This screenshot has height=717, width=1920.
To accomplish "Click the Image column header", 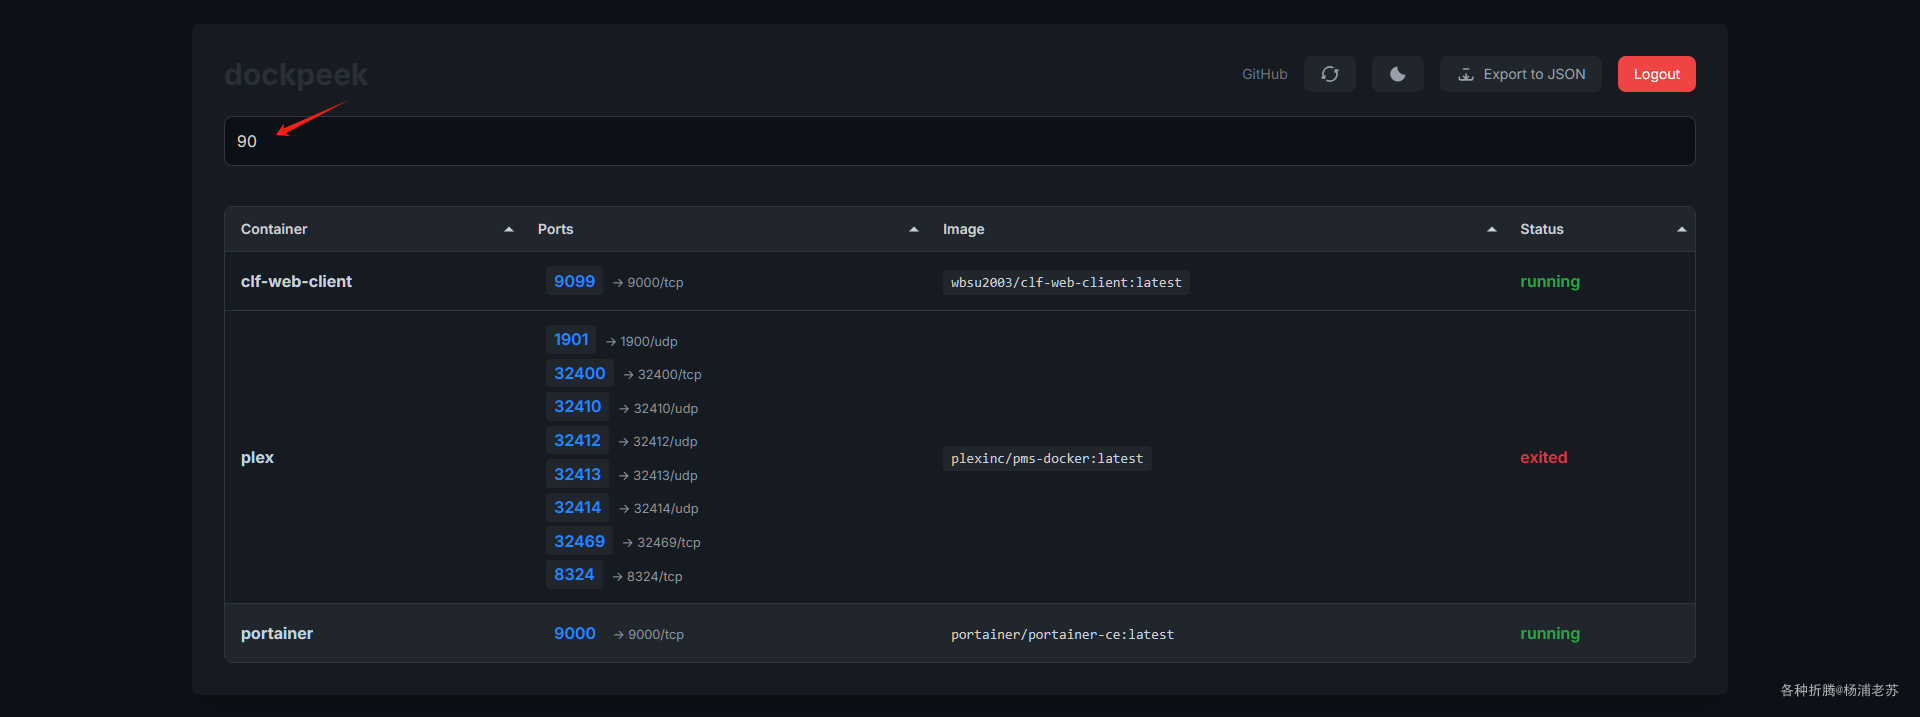I will click(x=963, y=229).
